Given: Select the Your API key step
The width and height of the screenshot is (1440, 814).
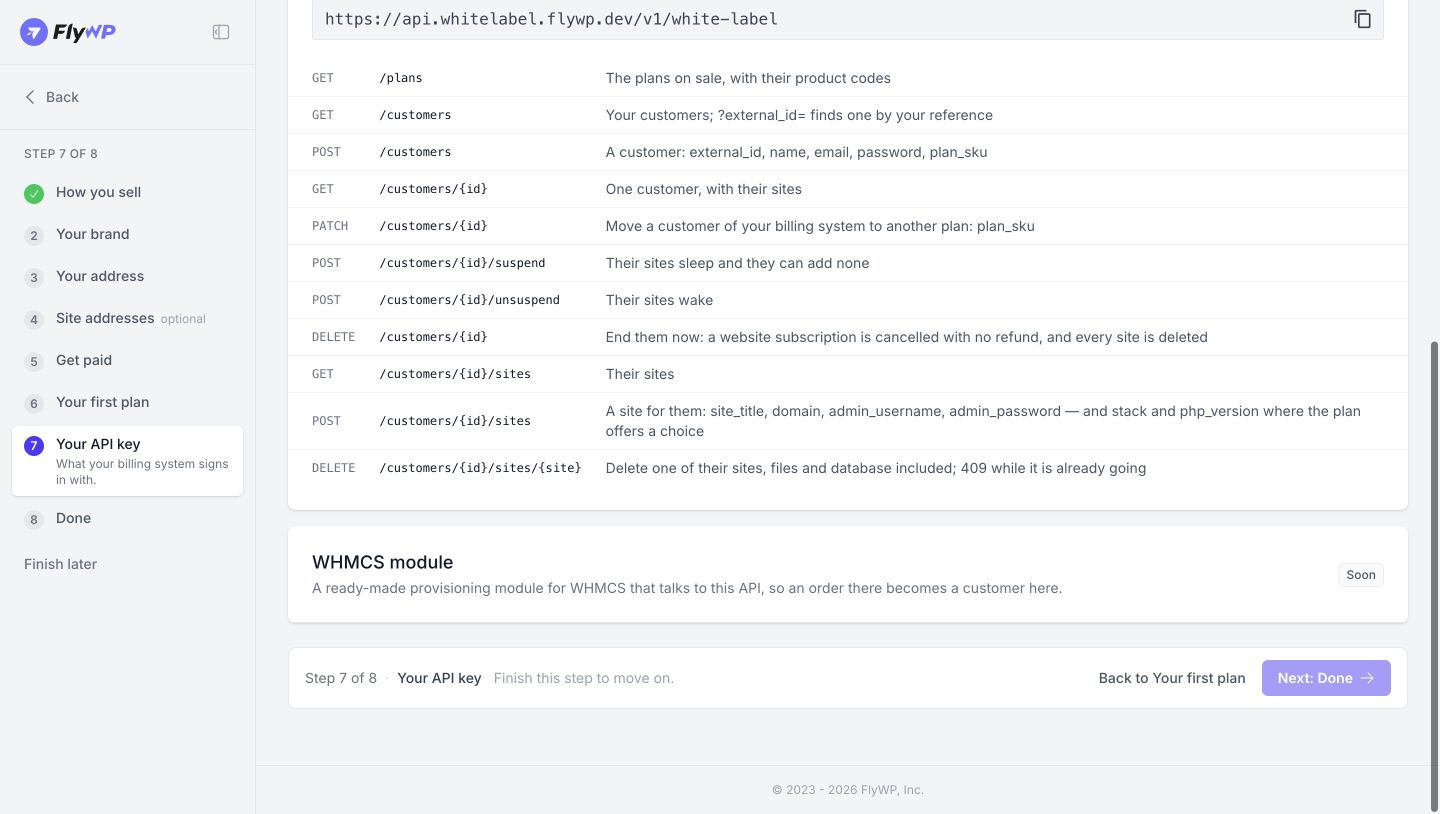Looking at the screenshot, I should [128, 461].
